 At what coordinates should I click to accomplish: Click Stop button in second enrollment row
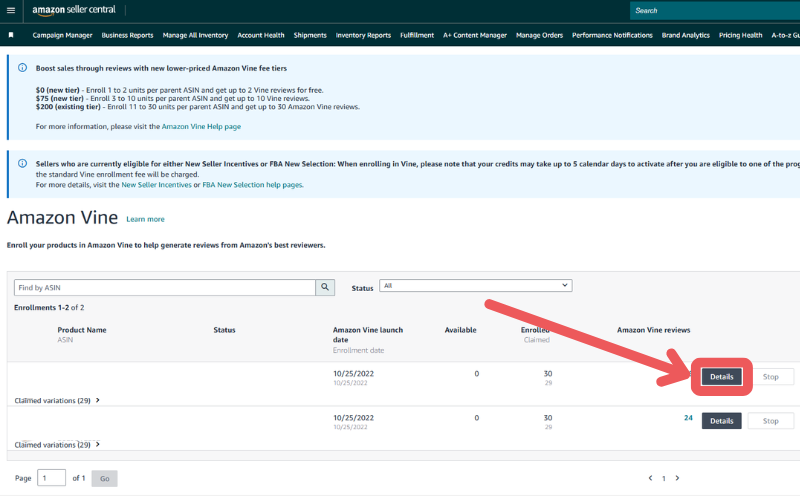click(770, 421)
